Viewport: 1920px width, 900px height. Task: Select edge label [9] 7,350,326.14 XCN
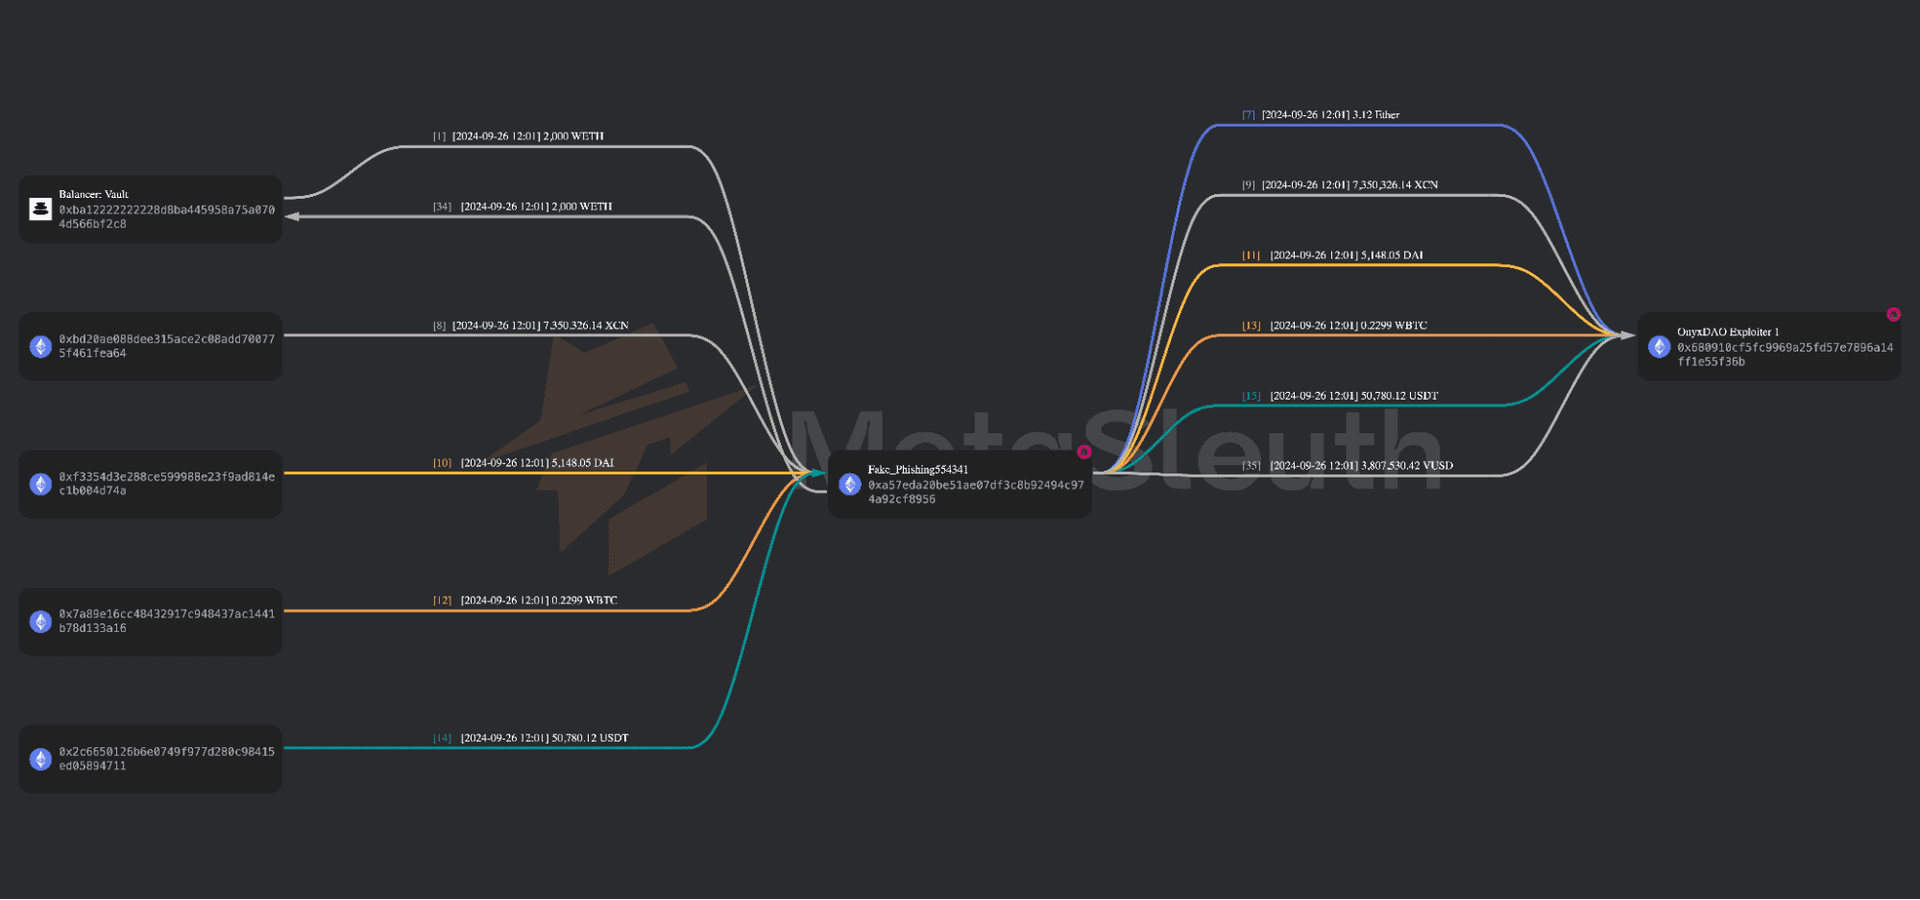coord(1340,185)
